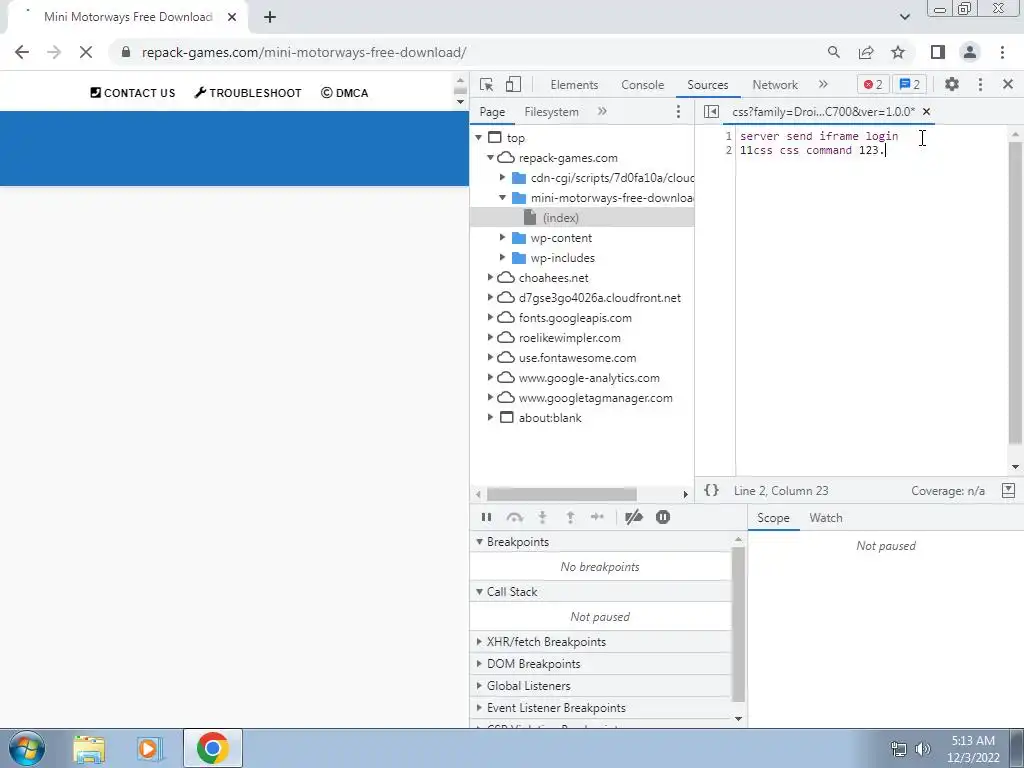
Task: Toggle deactivate breakpoints icon
Action: pos(633,517)
